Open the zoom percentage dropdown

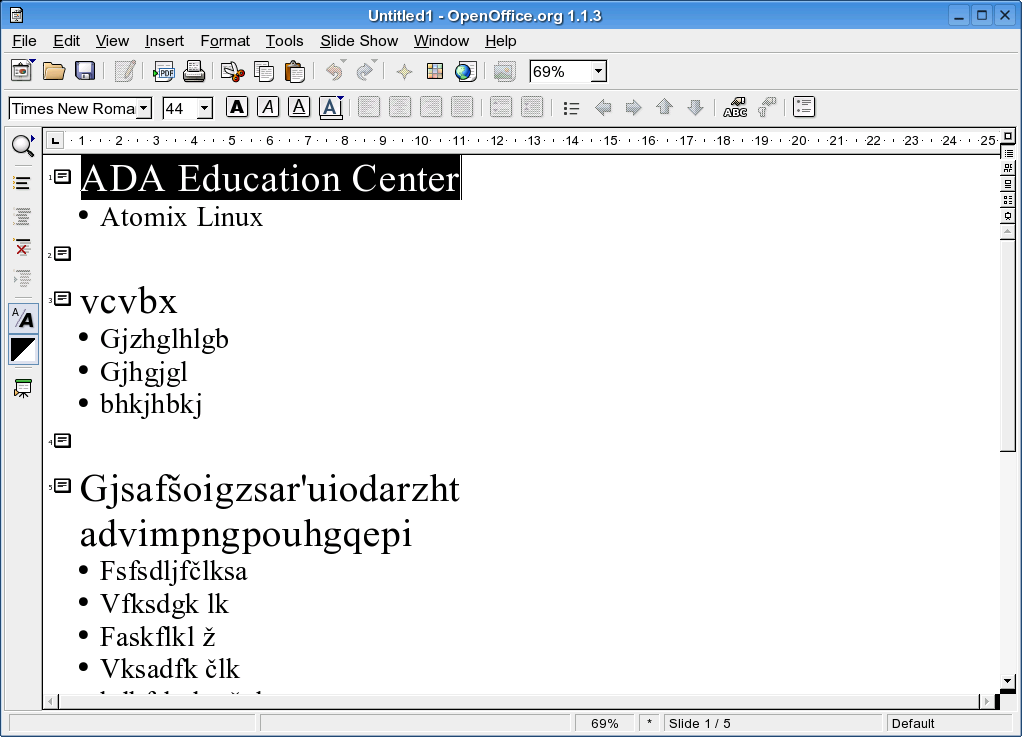[598, 71]
